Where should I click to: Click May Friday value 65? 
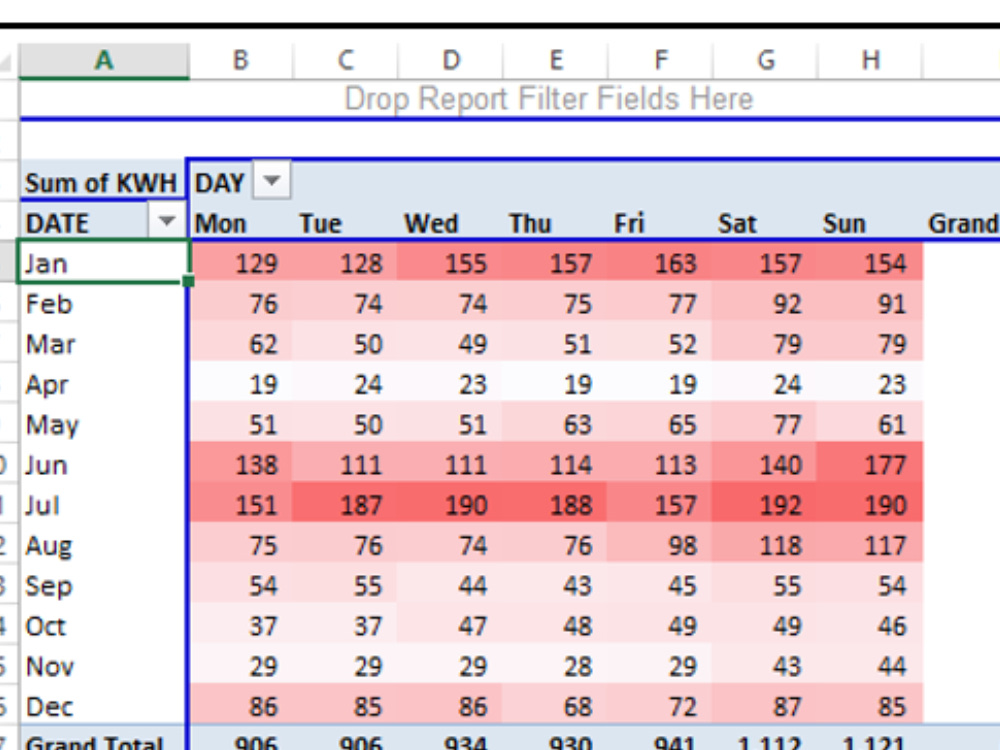pyautogui.click(x=659, y=425)
